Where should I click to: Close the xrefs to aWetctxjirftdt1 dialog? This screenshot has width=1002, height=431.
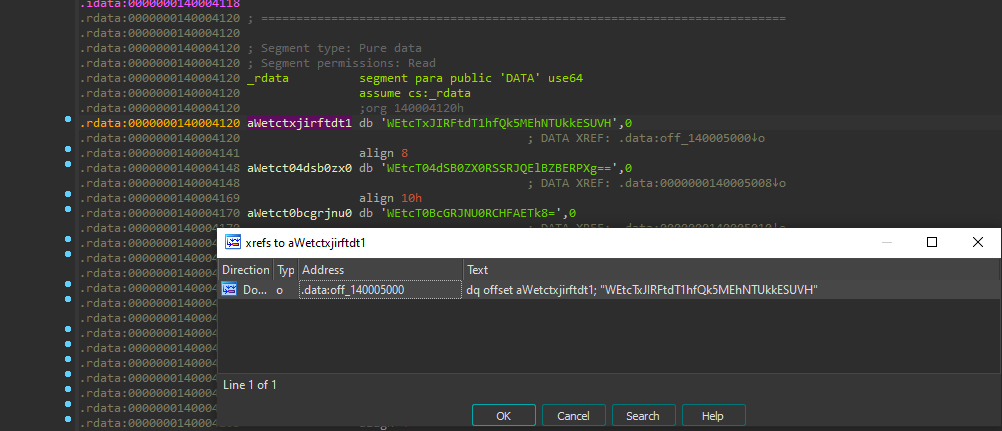click(x=977, y=243)
